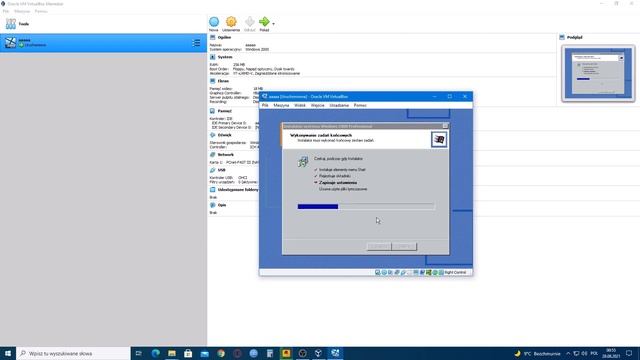Open Pomoc menu in VM window
This screenshot has height=360, width=640.
[360, 105]
